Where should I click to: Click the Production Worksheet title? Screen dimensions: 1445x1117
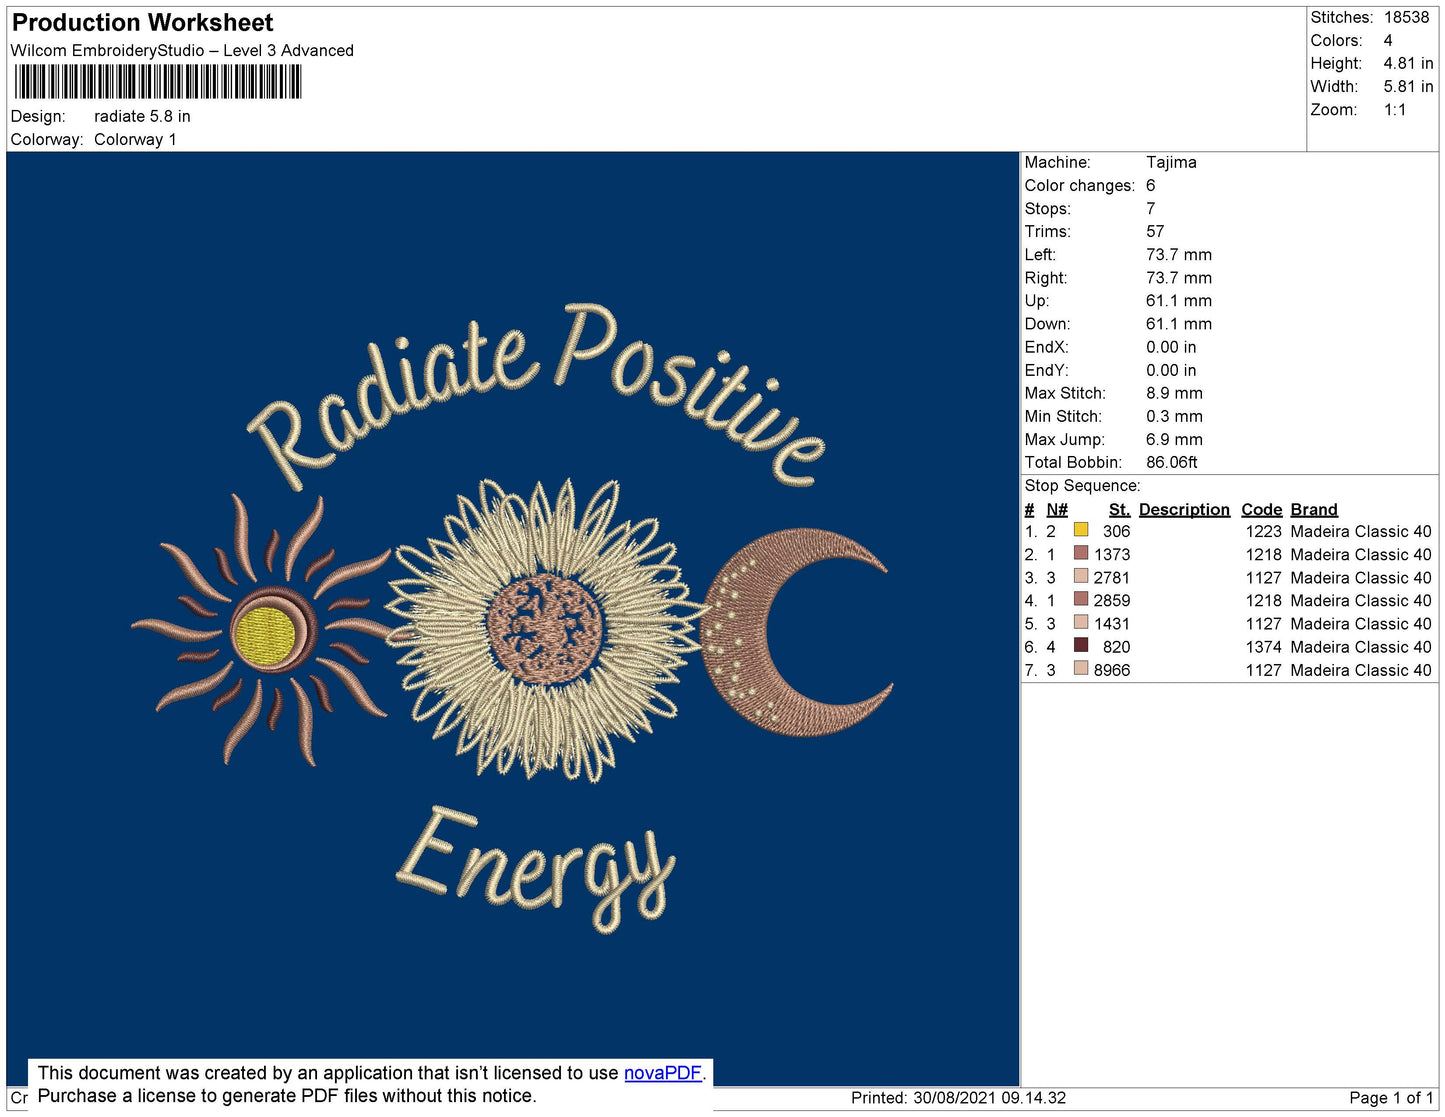[x=143, y=23]
